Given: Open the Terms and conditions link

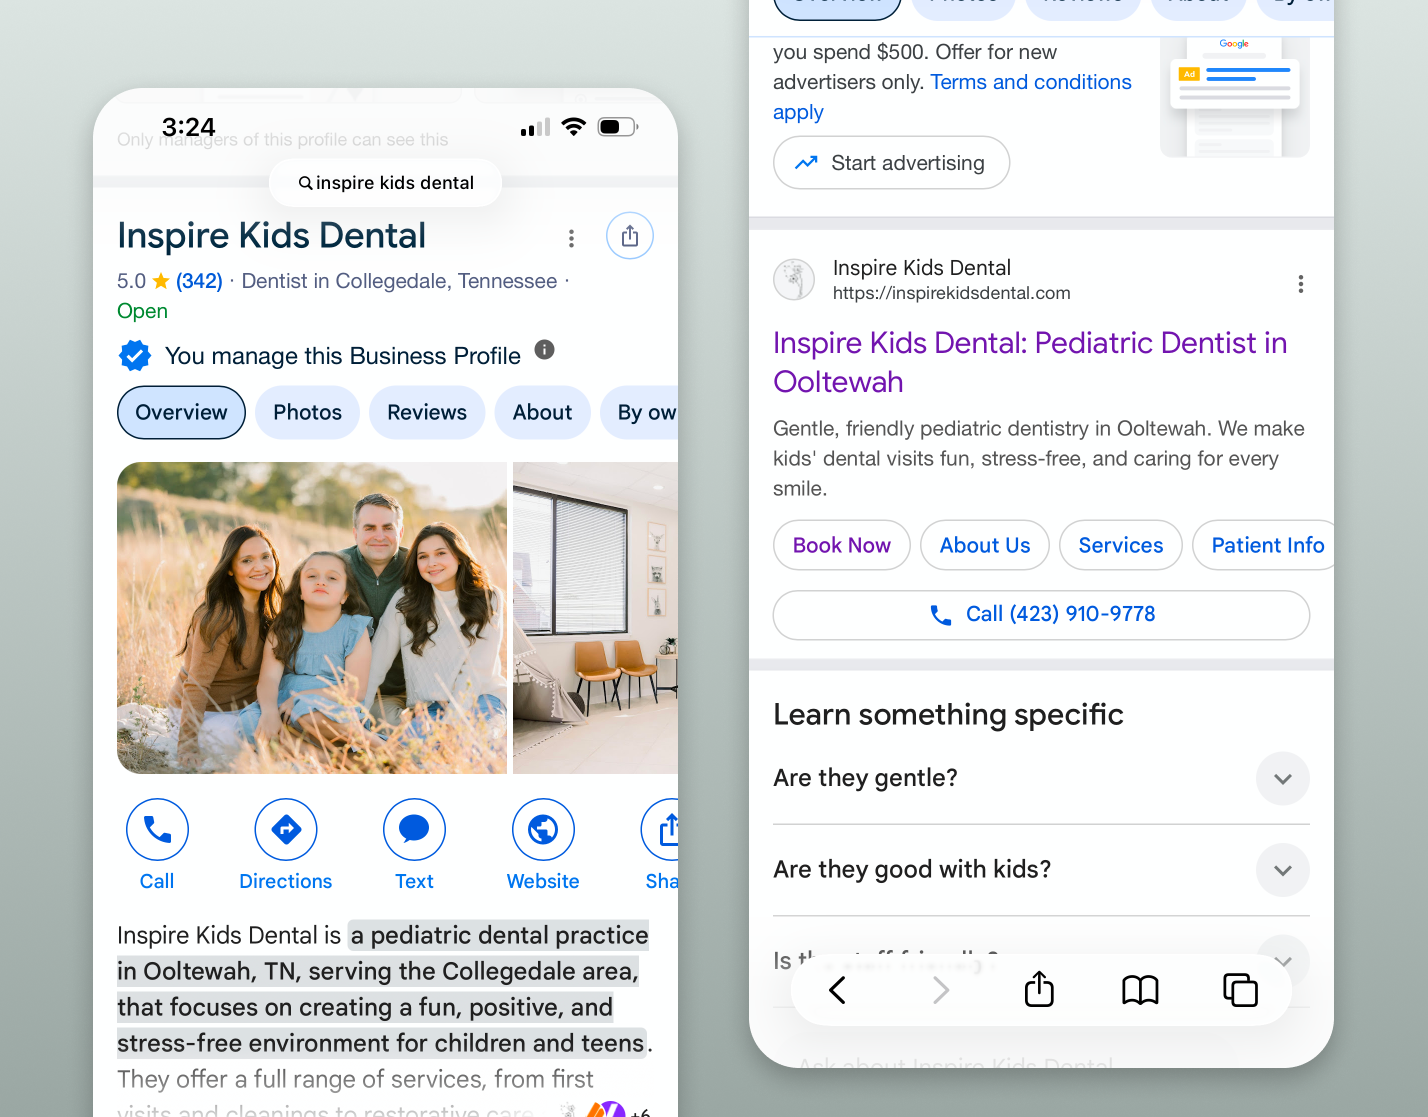Looking at the screenshot, I should 1031,82.
